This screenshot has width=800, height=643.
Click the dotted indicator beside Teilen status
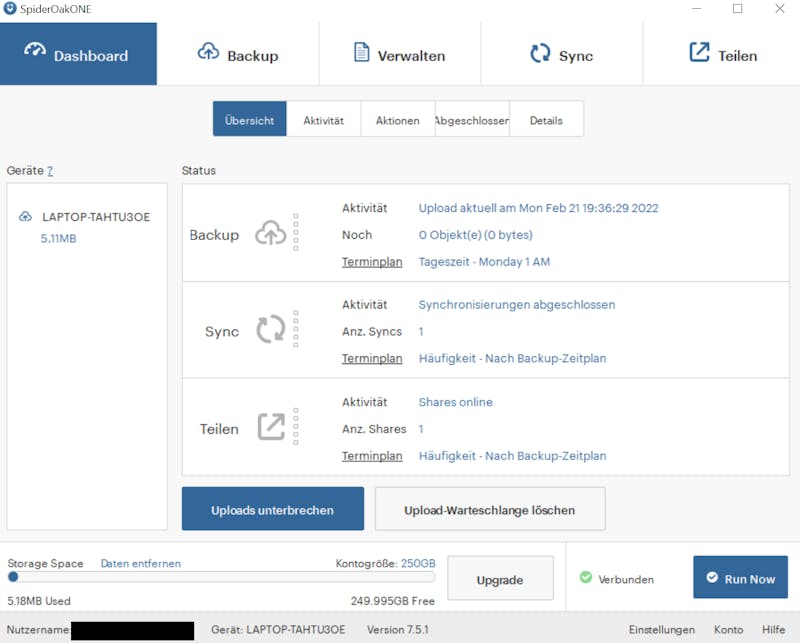[x=296, y=427]
